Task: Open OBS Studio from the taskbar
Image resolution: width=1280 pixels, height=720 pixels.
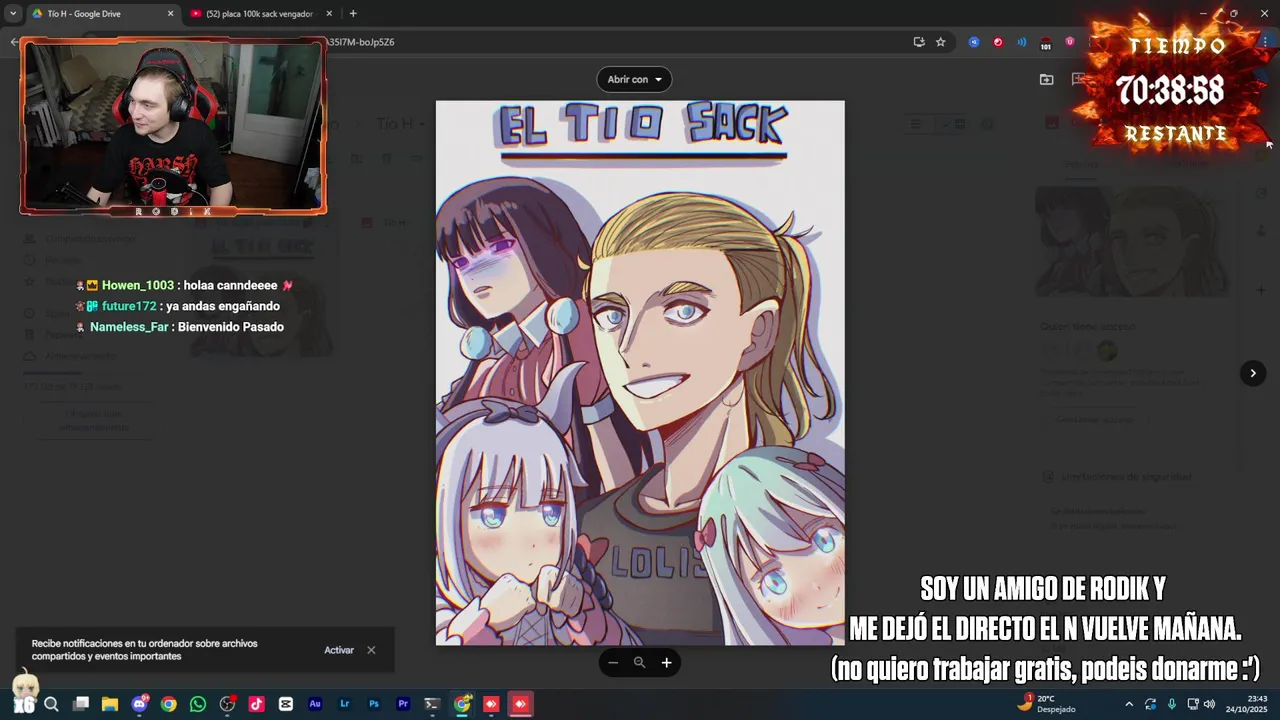Action: pos(227,704)
